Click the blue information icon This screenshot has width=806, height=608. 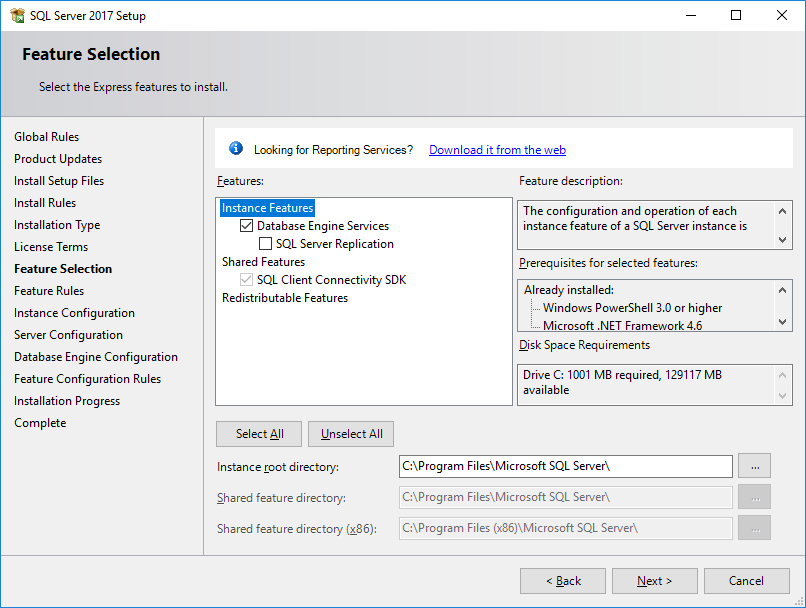pyautogui.click(x=236, y=149)
